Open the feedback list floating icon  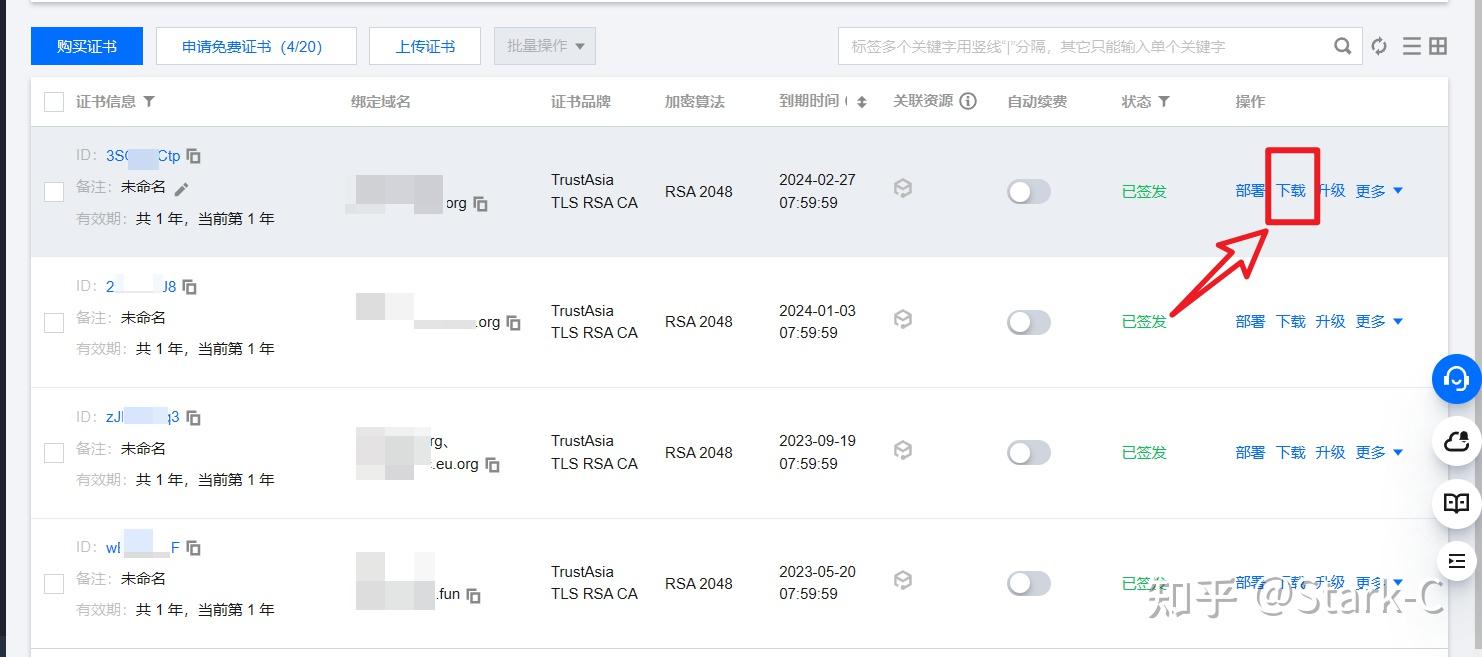point(1456,561)
